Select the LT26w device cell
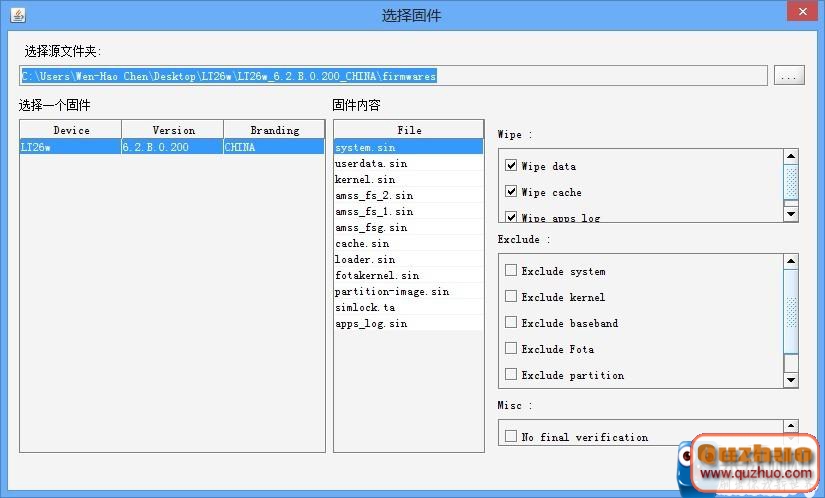This screenshot has height=498, width=825. tap(71, 147)
